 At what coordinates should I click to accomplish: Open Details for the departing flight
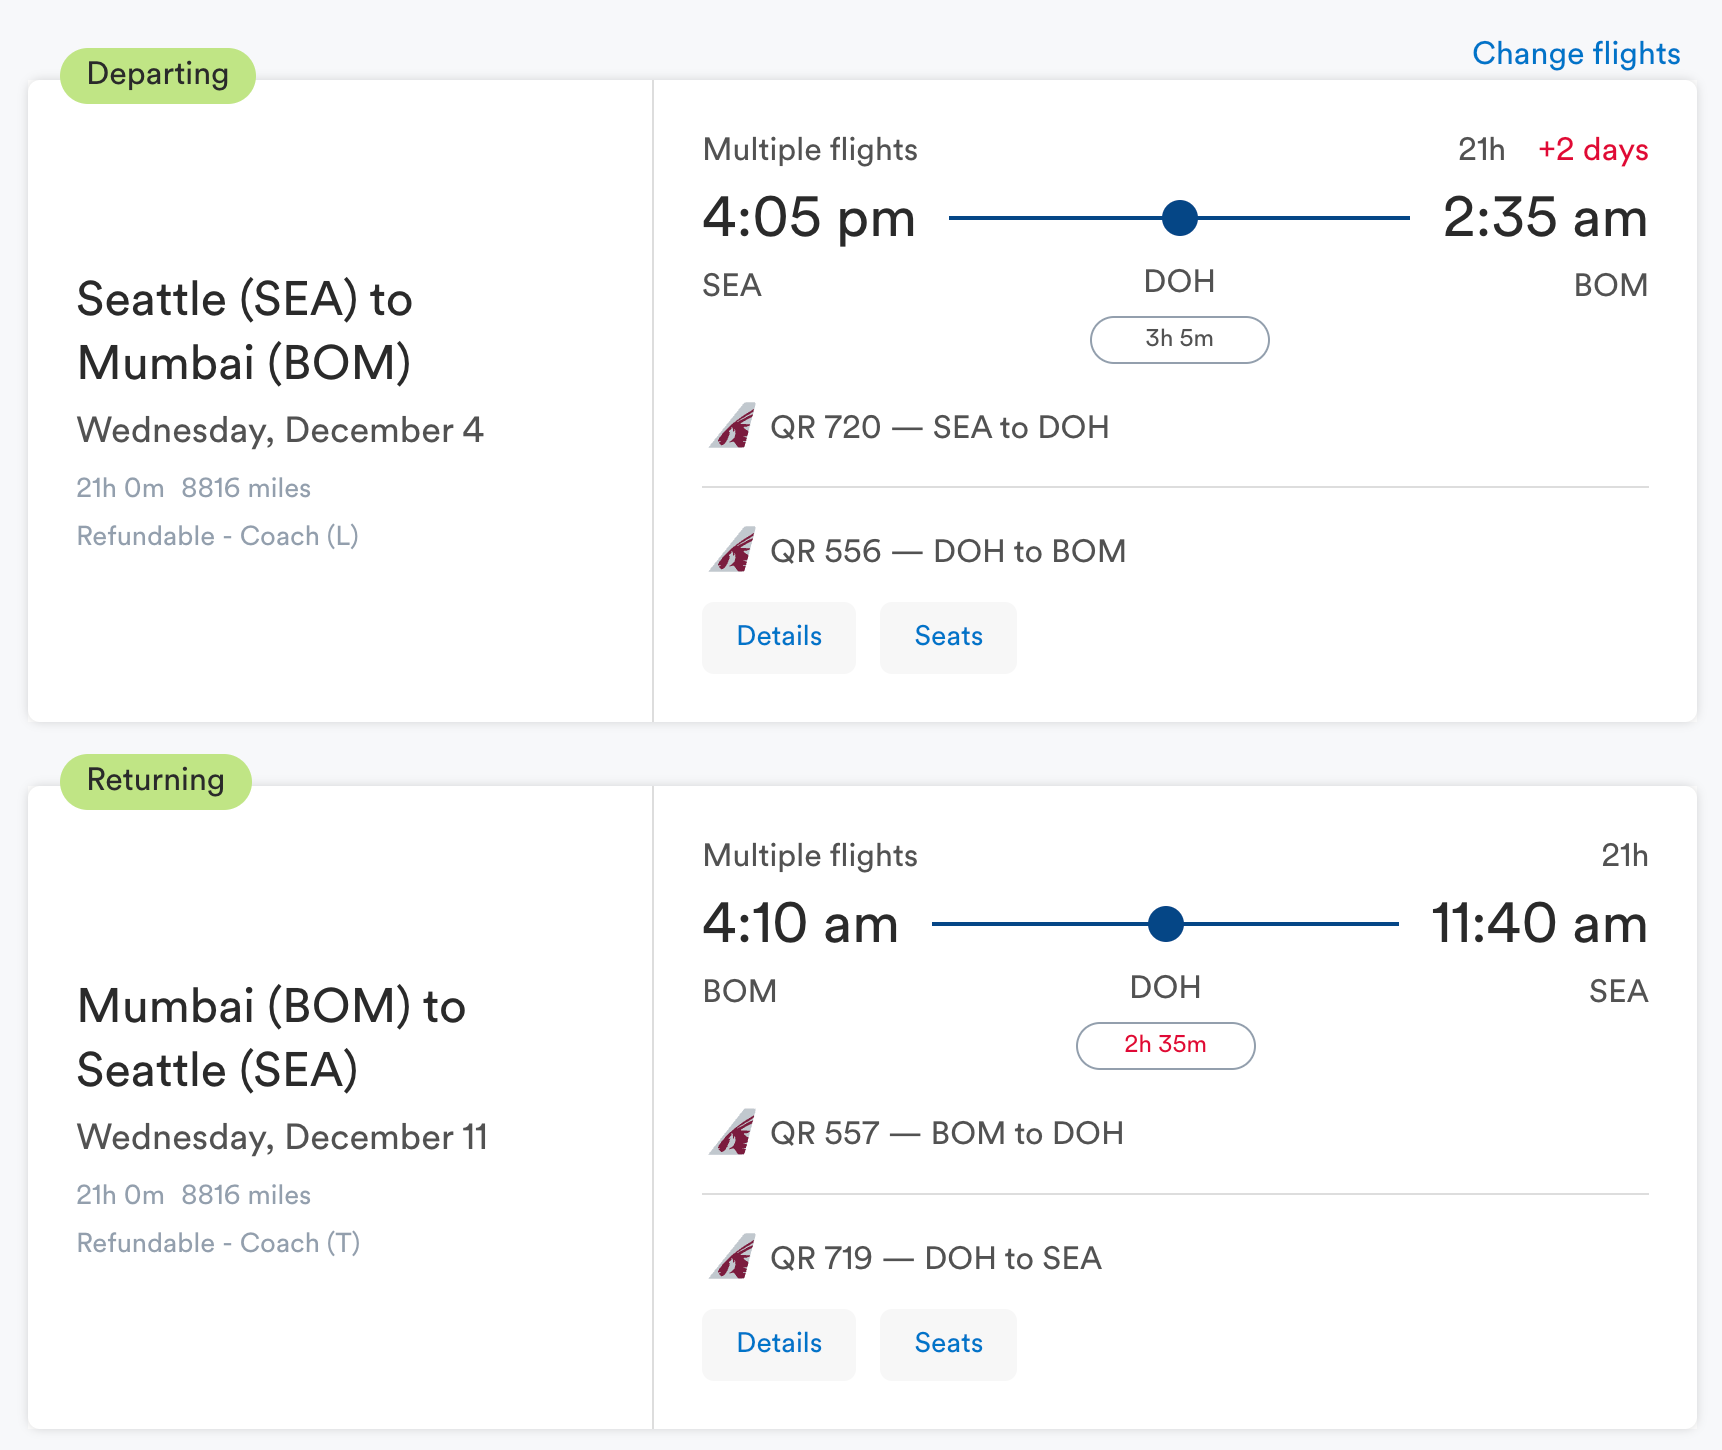click(x=779, y=637)
